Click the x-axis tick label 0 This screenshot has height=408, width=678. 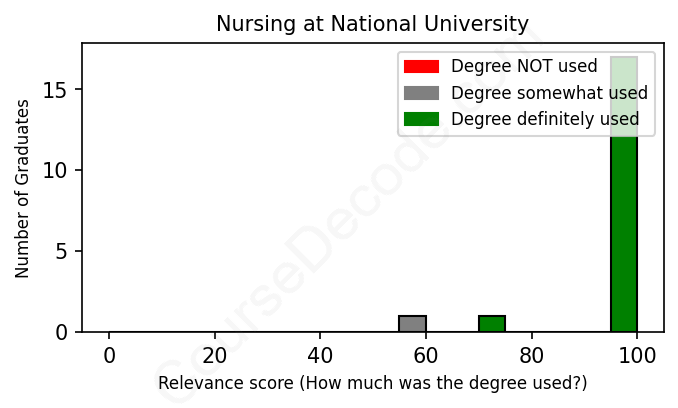pyautogui.click(x=109, y=354)
